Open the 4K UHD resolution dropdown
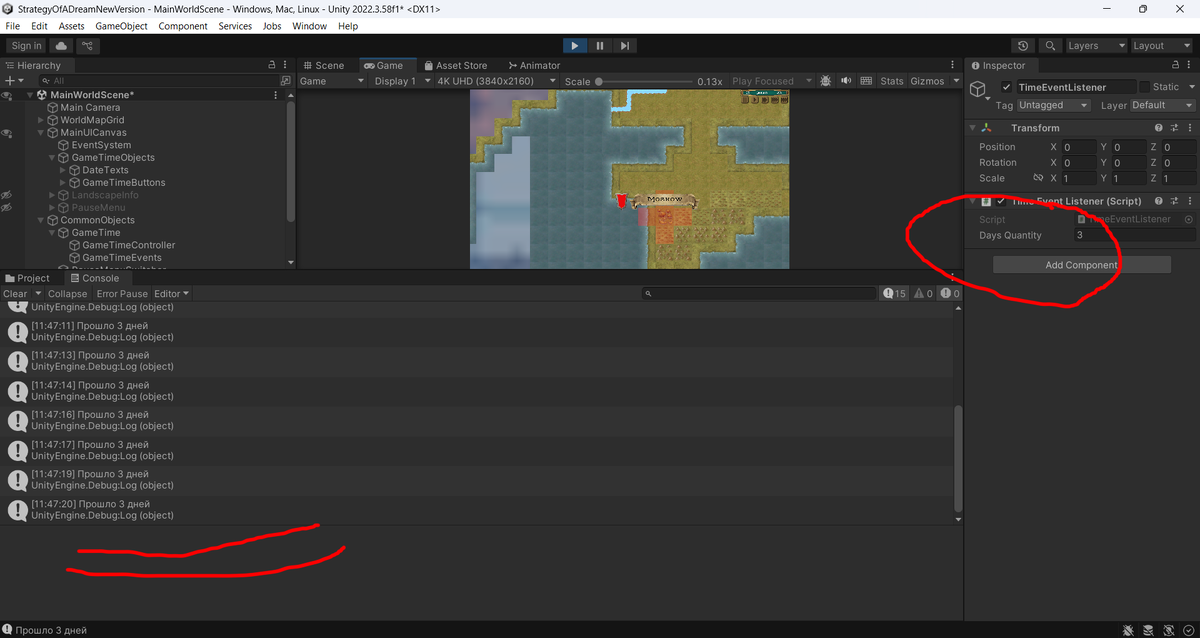Screen dimensions: 1200x638 tap(497, 81)
